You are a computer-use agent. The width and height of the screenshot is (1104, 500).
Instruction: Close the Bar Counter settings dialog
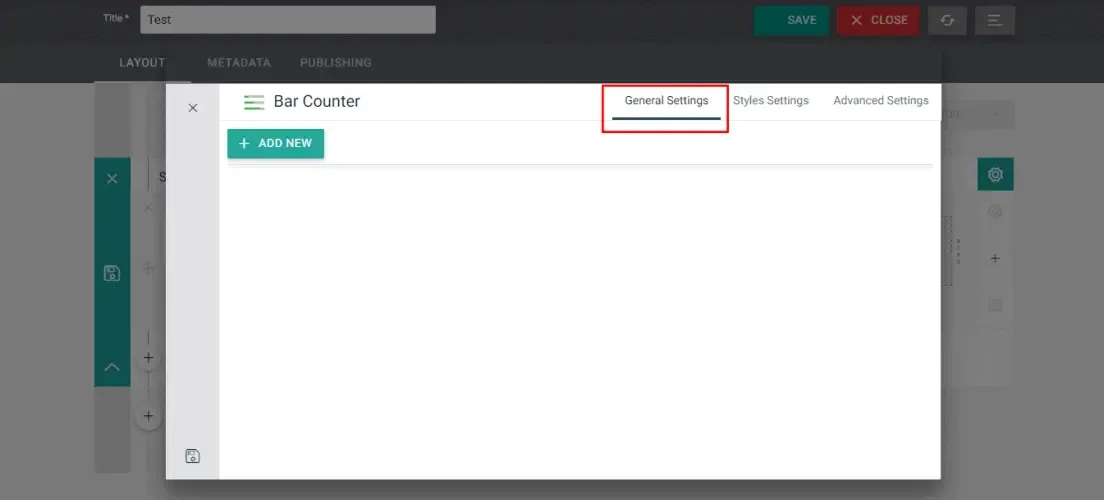[193, 108]
